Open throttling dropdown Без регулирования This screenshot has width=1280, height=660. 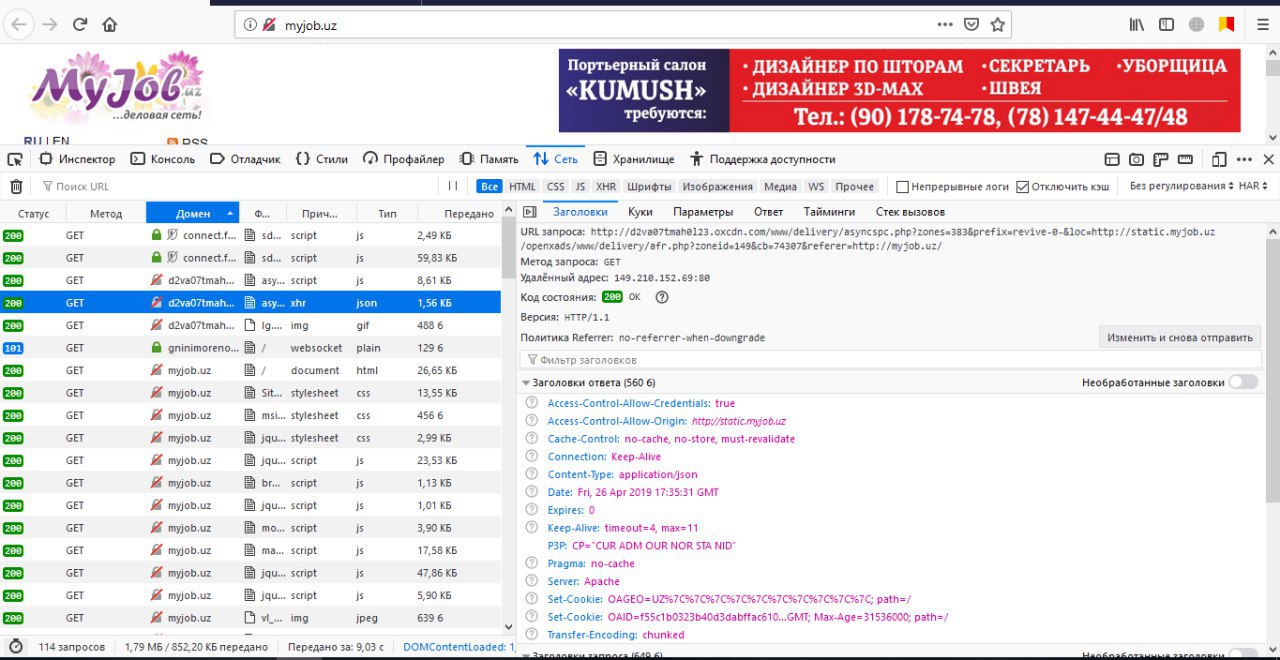1180,186
